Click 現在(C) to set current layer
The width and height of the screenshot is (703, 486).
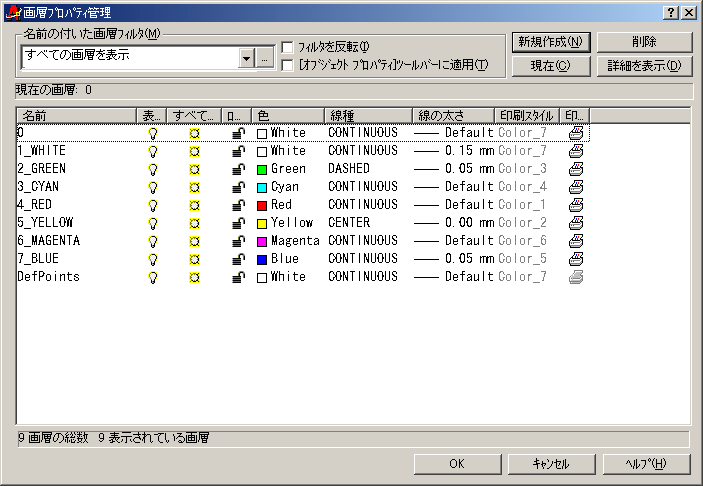[x=551, y=66]
